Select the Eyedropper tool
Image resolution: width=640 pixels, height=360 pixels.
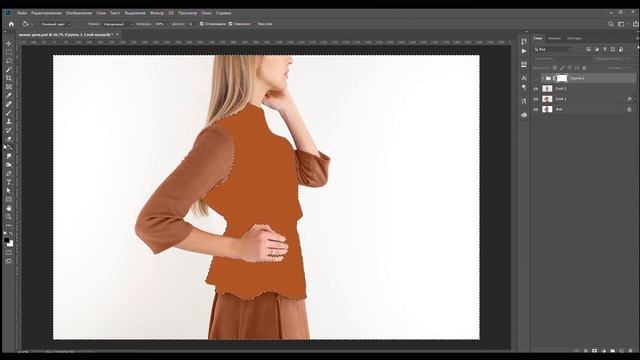[x=9, y=96]
